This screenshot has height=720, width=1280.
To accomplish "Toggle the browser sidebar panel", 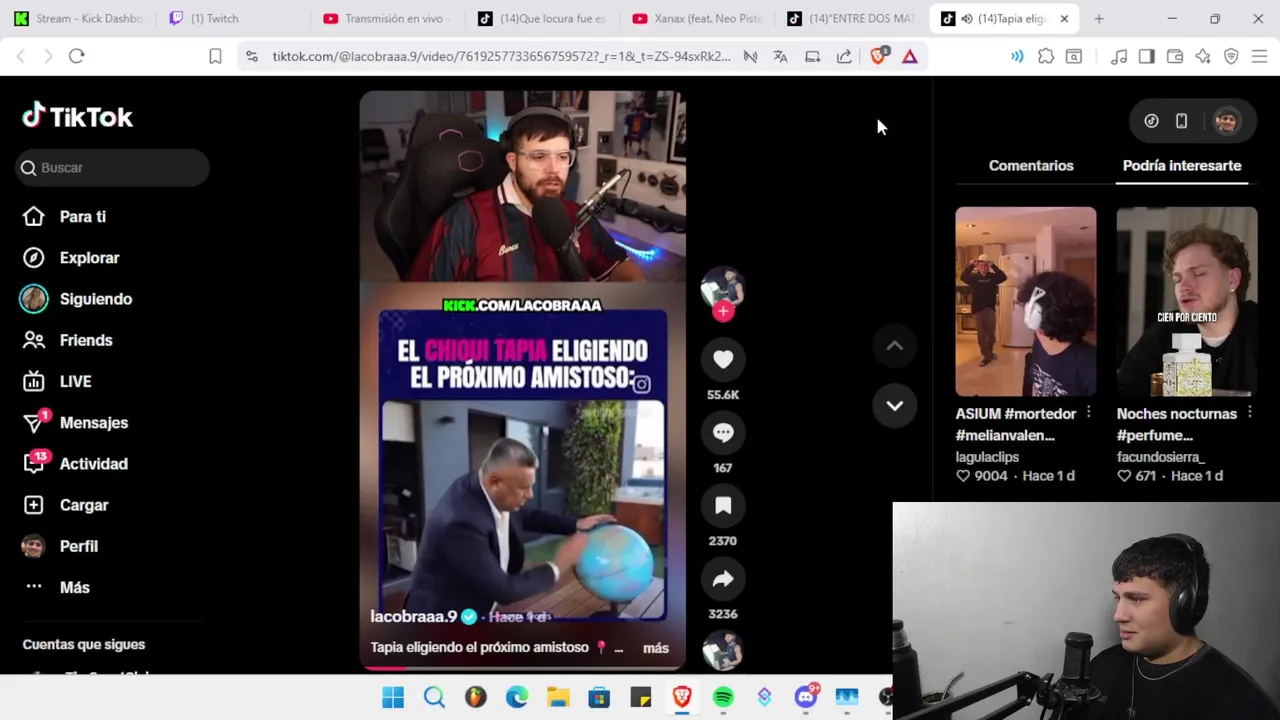I will pos(1146,56).
